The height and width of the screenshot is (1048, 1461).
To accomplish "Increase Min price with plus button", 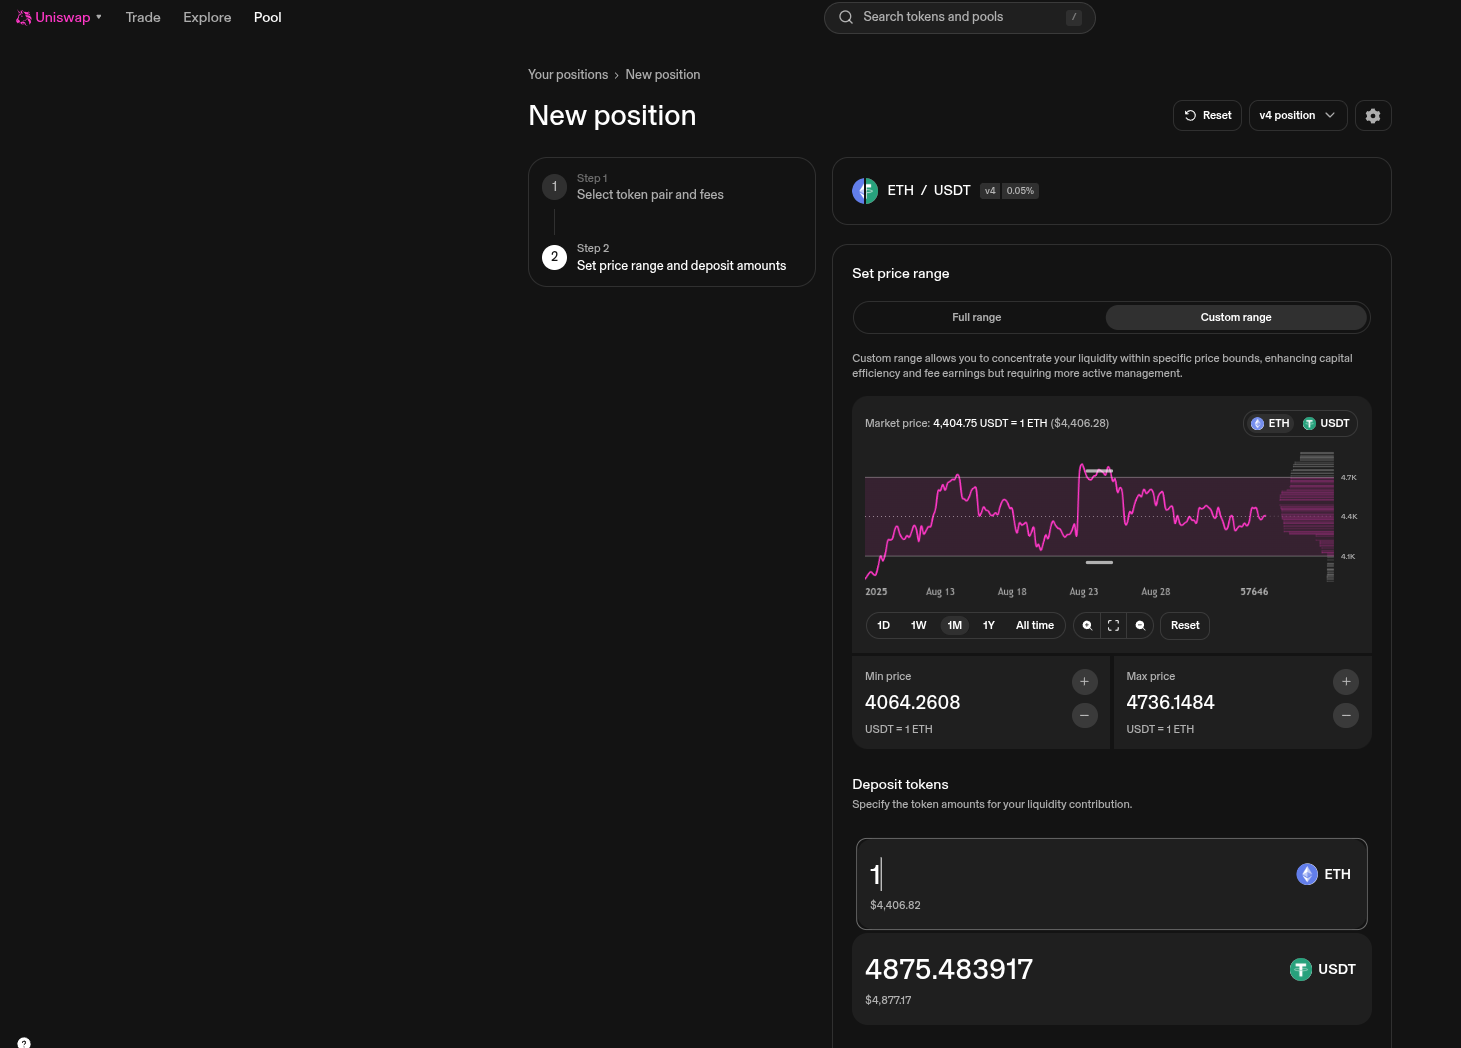I will pyautogui.click(x=1084, y=682).
